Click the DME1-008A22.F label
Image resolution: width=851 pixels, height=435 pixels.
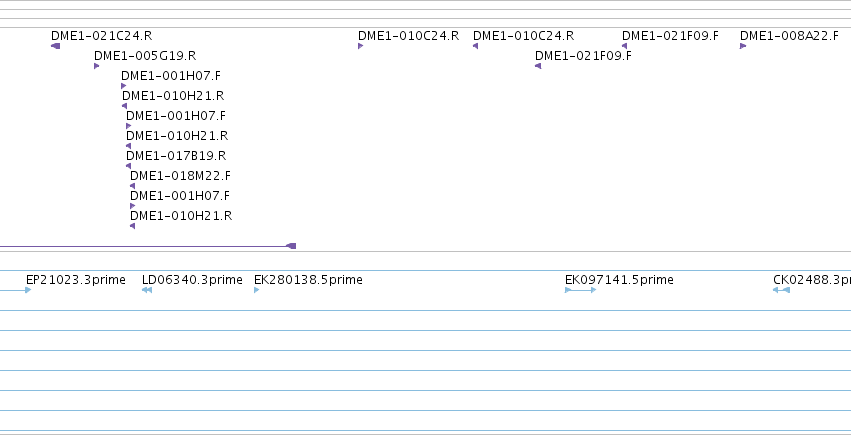click(x=789, y=36)
